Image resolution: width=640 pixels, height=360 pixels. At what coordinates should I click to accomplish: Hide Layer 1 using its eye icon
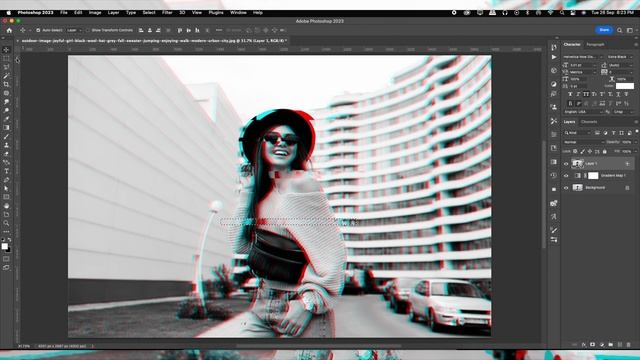pos(566,164)
